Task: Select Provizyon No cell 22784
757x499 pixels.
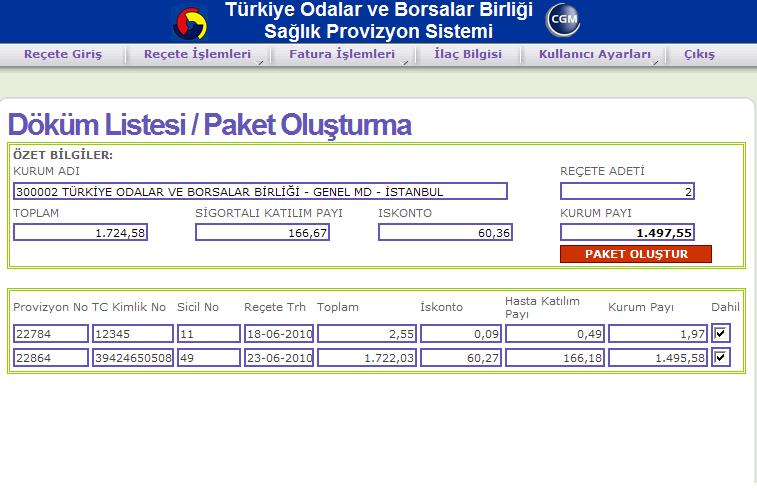Action: [x=51, y=333]
